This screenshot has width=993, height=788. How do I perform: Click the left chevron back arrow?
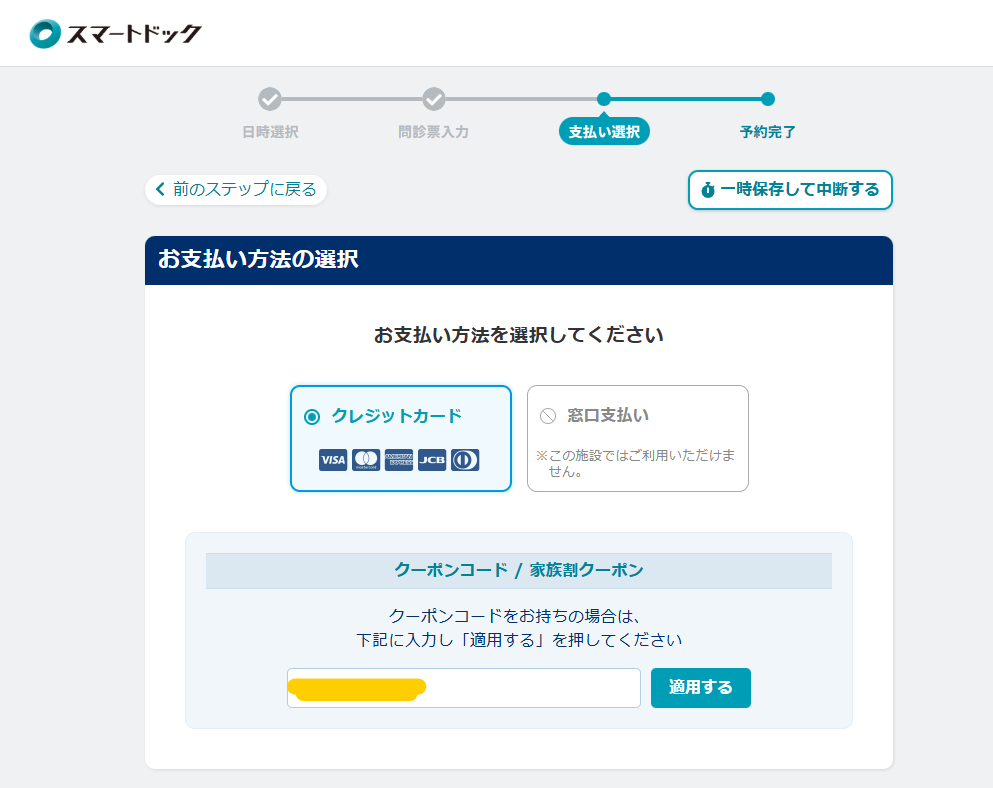[x=160, y=189]
